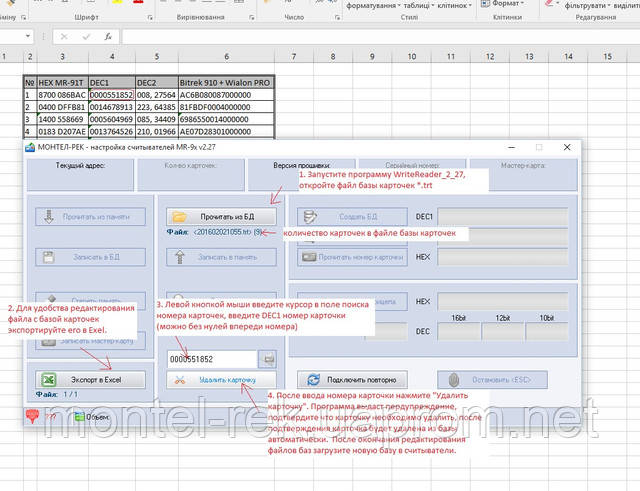Select Excel cell 0000551852 in DEC1 column
This screenshot has height=491, width=640.
[111, 95]
